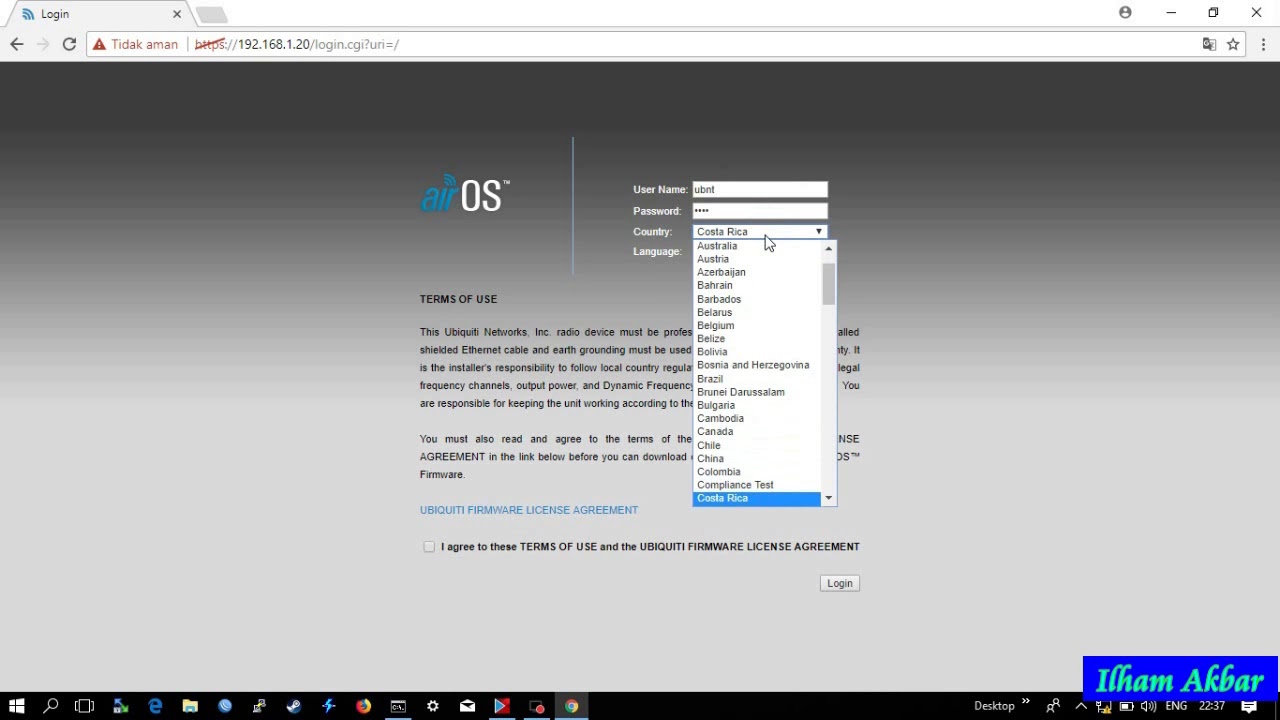The width and height of the screenshot is (1280, 720).
Task: Switch to the screen recorder taskbar icon
Action: (x=537, y=706)
